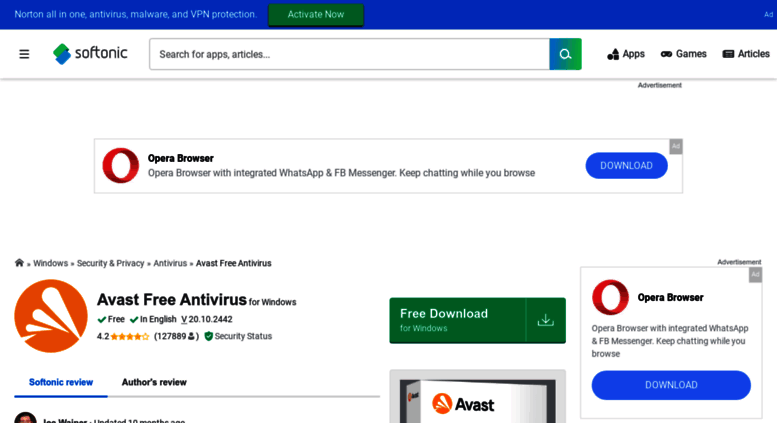
Task: Click the version V 20.10.2442
Action: coord(207,319)
